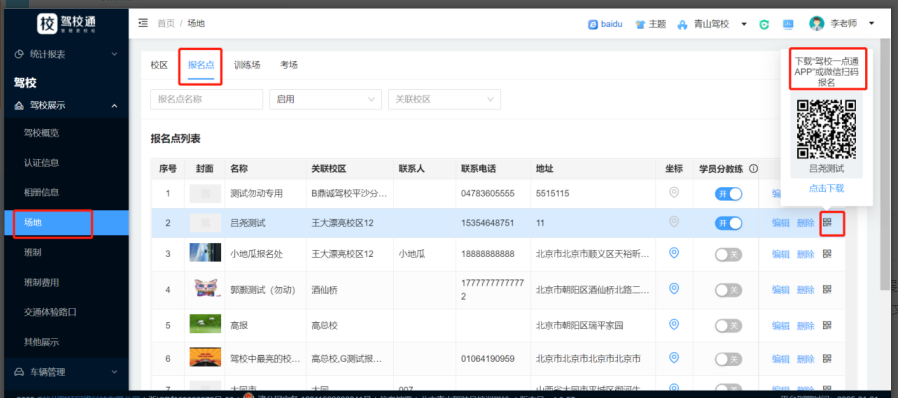The image size is (898, 398).
Task: Click blue location pin for 高报 row
Action: pyautogui.click(x=674, y=325)
